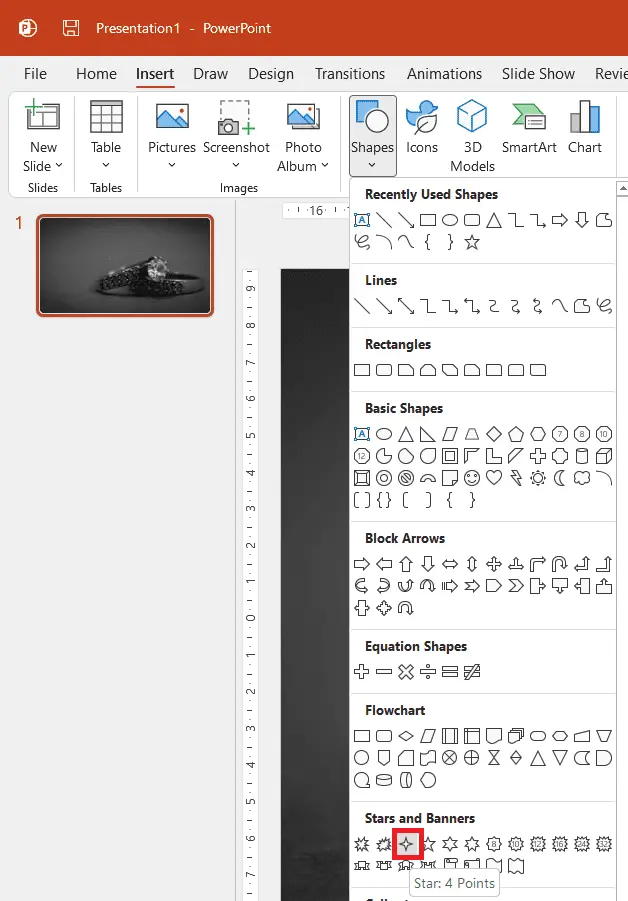
Task: Pick the first Rectangle in Rectangles section
Action: coord(362,370)
